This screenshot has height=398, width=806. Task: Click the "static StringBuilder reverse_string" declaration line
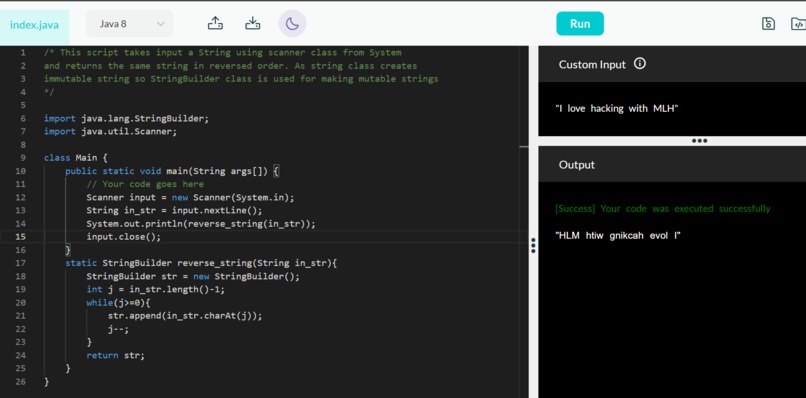[201, 263]
